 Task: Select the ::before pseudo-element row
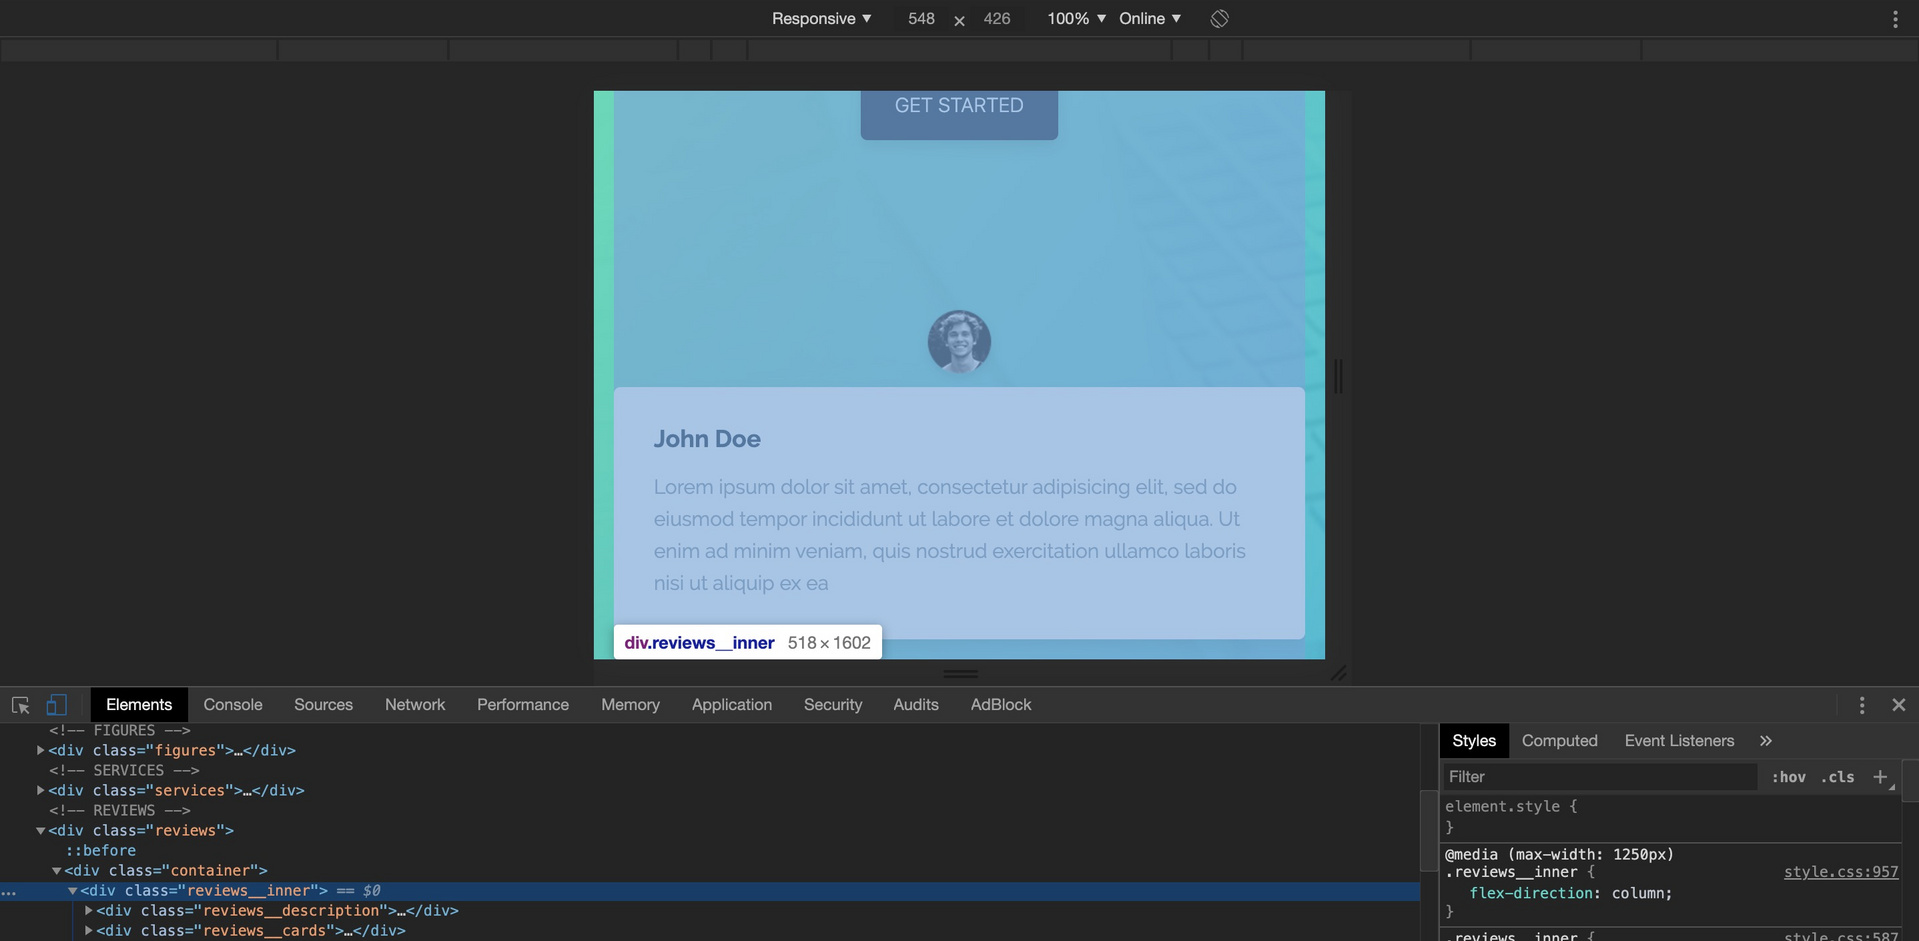click(100, 850)
